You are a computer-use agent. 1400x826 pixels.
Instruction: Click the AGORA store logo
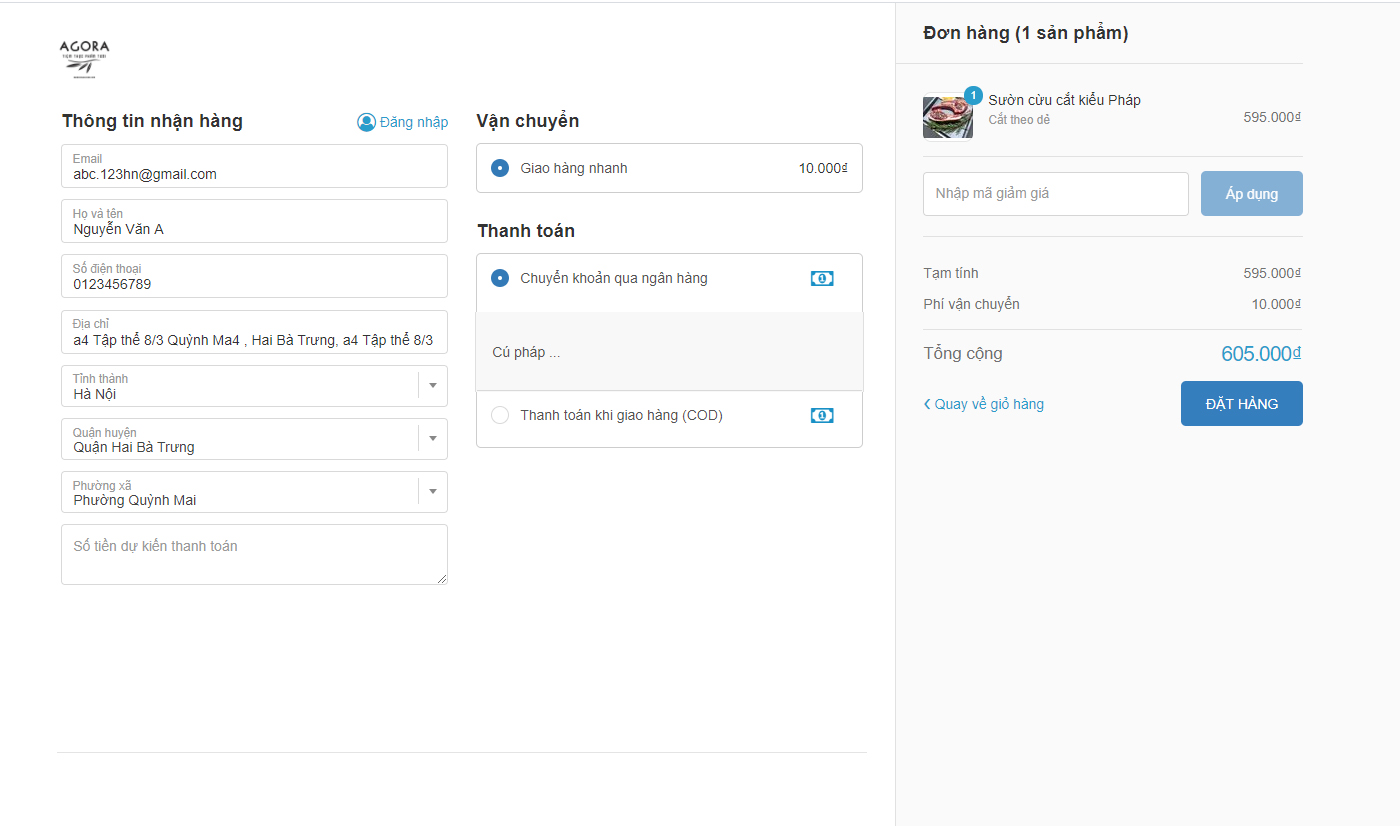tap(84, 59)
